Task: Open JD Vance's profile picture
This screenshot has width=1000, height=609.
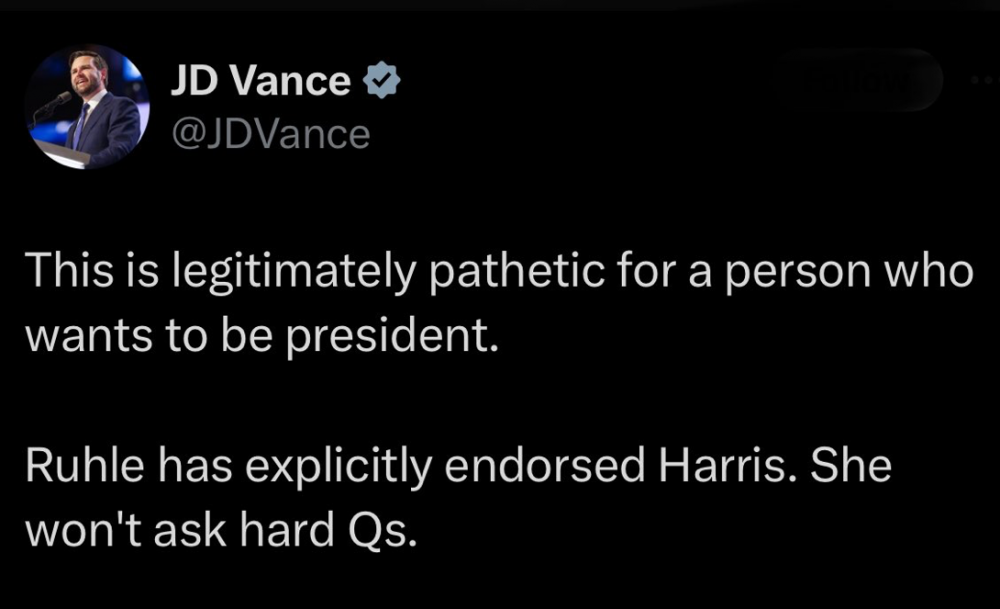Action: point(88,106)
